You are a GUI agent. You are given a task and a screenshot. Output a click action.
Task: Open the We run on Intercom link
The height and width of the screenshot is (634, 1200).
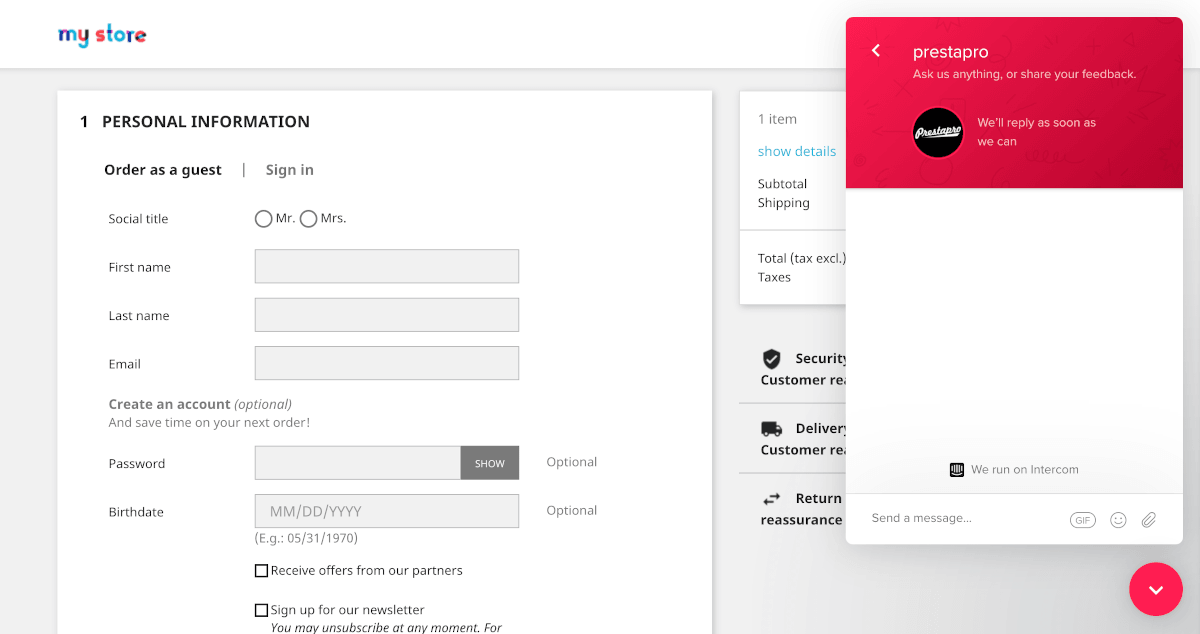[1024, 470]
